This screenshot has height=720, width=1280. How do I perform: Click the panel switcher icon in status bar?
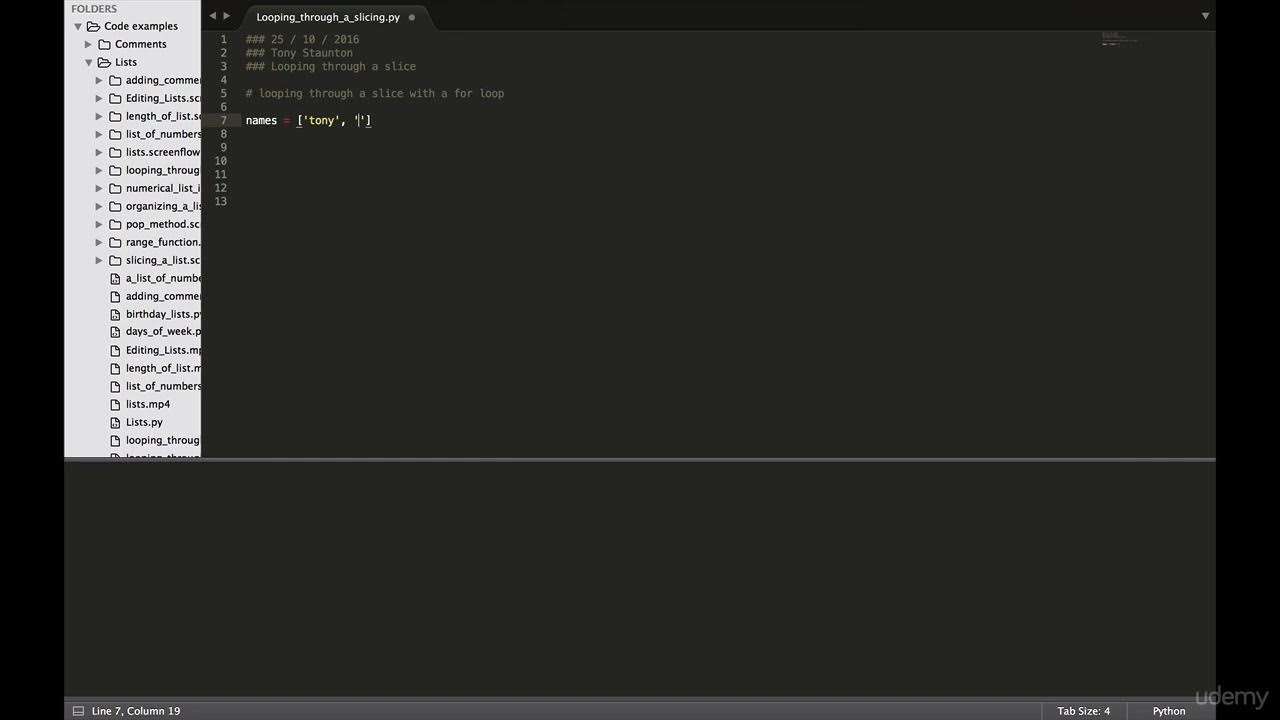pos(78,711)
